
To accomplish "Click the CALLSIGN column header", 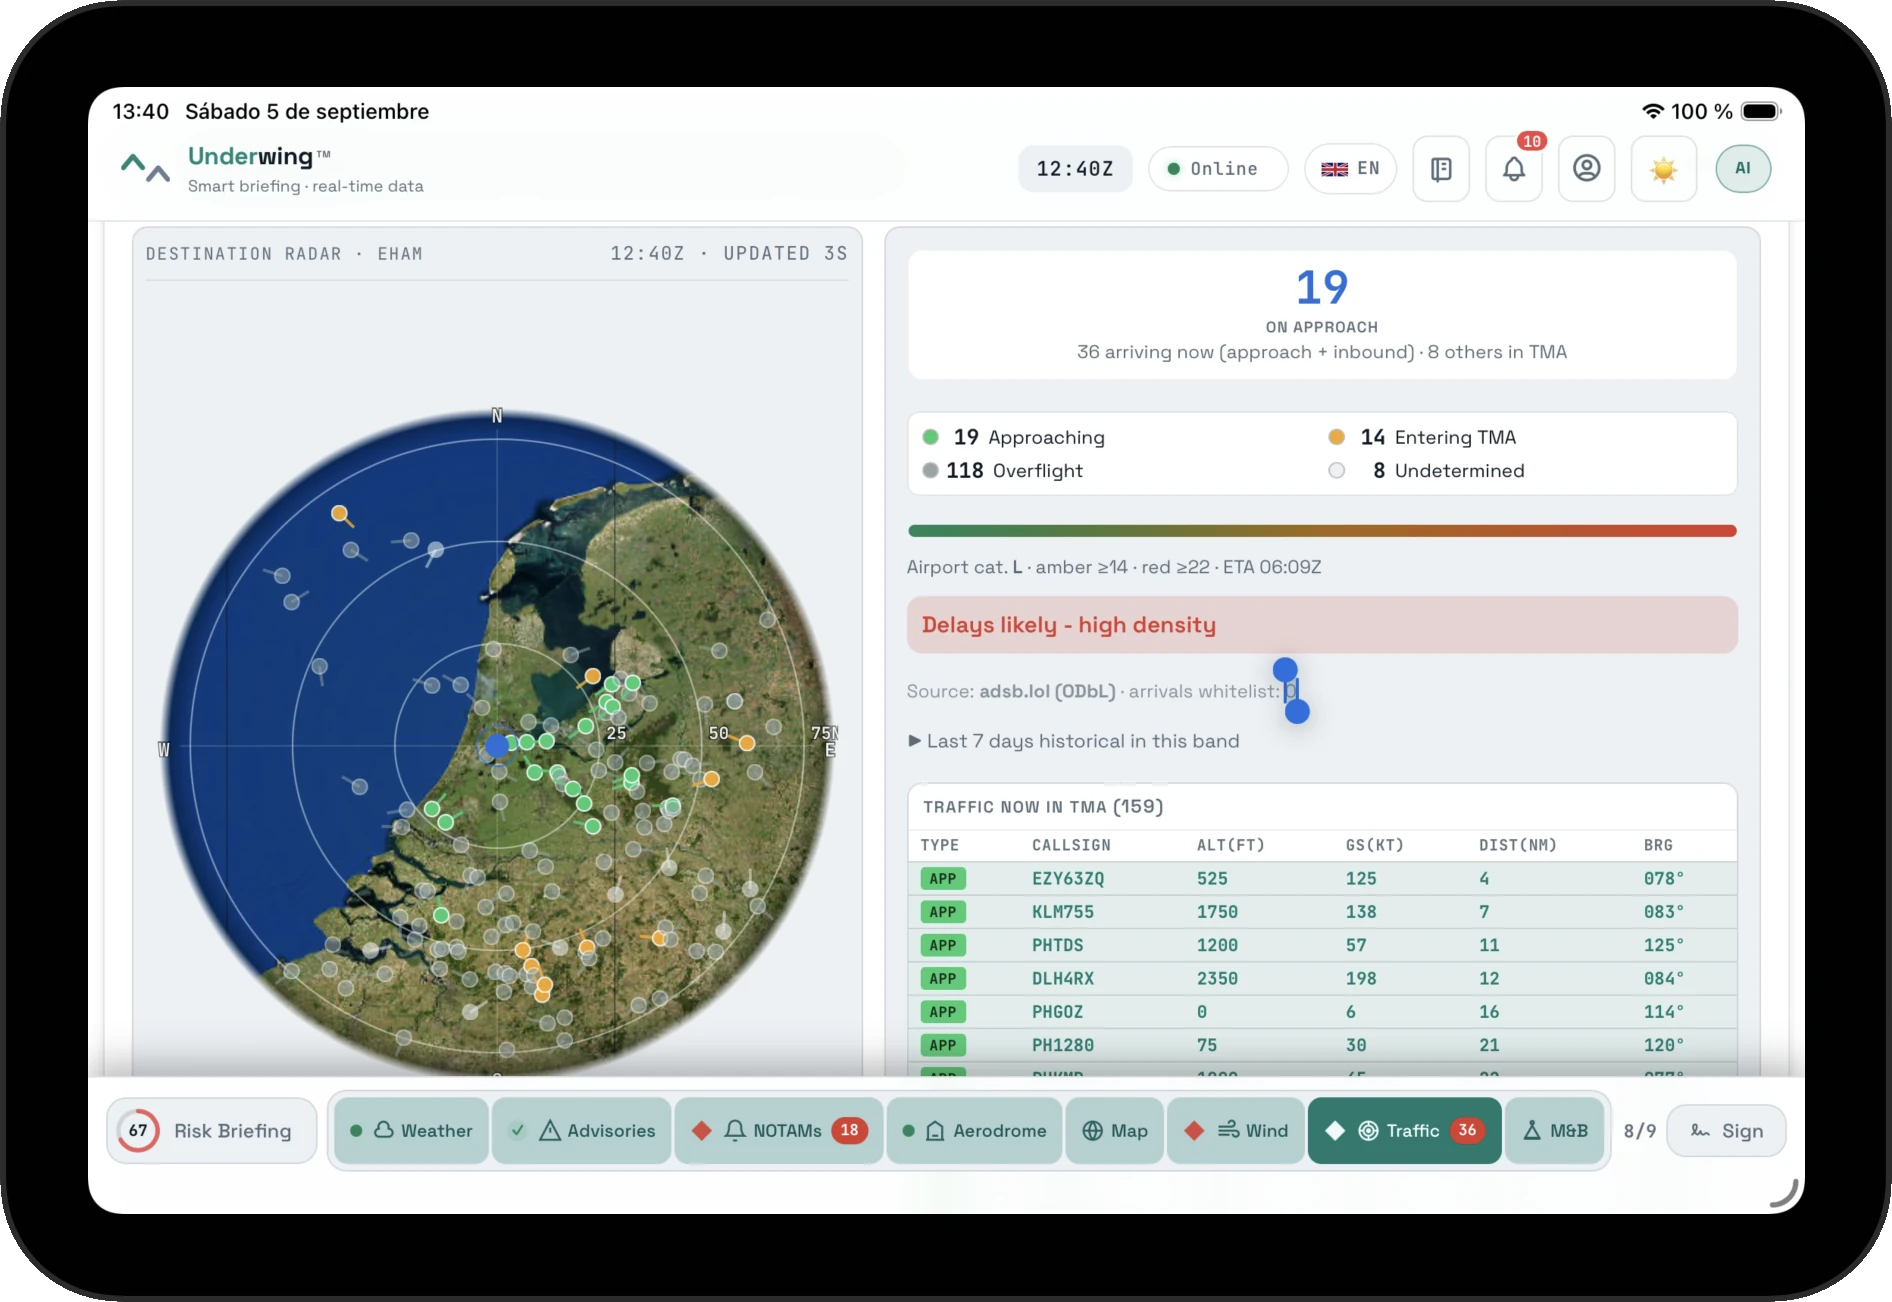I will [1071, 845].
